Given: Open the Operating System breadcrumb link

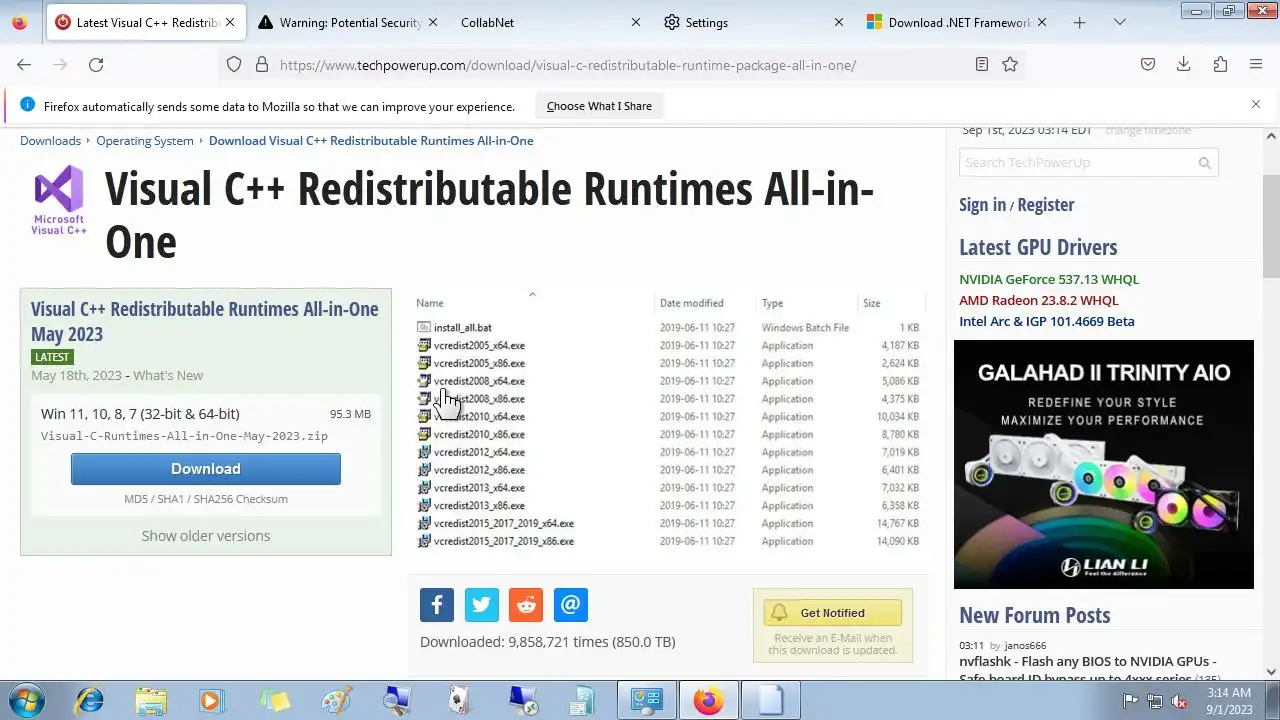Looking at the screenshot, I should click(x=145, y=141).
